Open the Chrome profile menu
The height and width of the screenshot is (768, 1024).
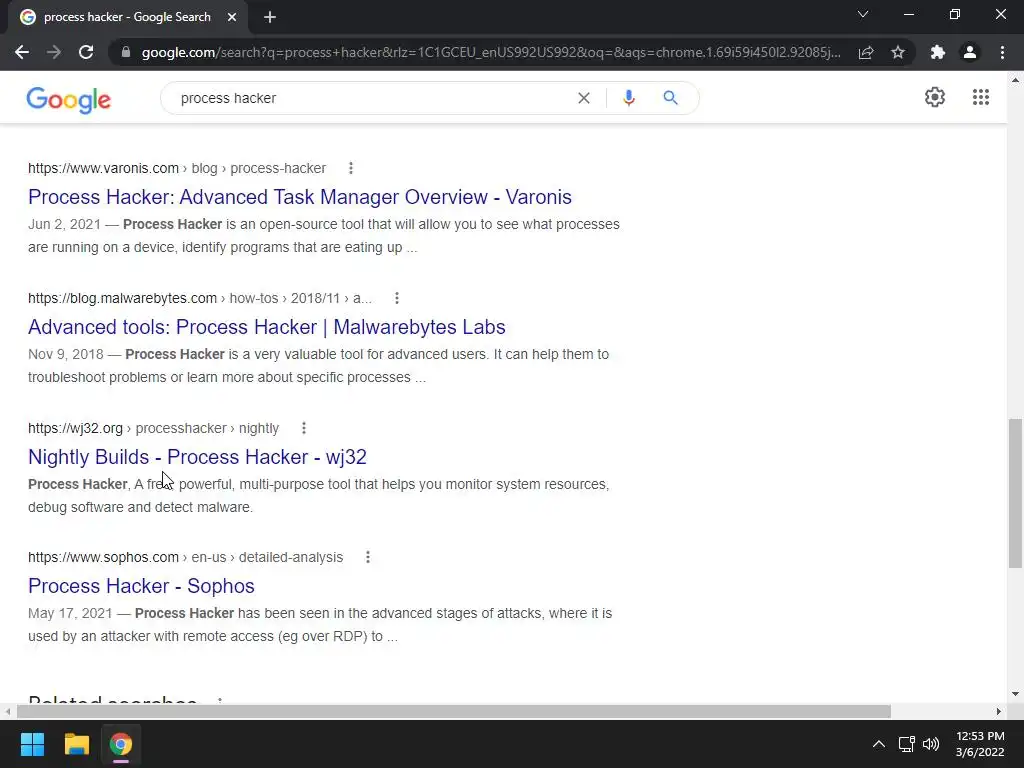pyautogui.click(x=970, y=52)
